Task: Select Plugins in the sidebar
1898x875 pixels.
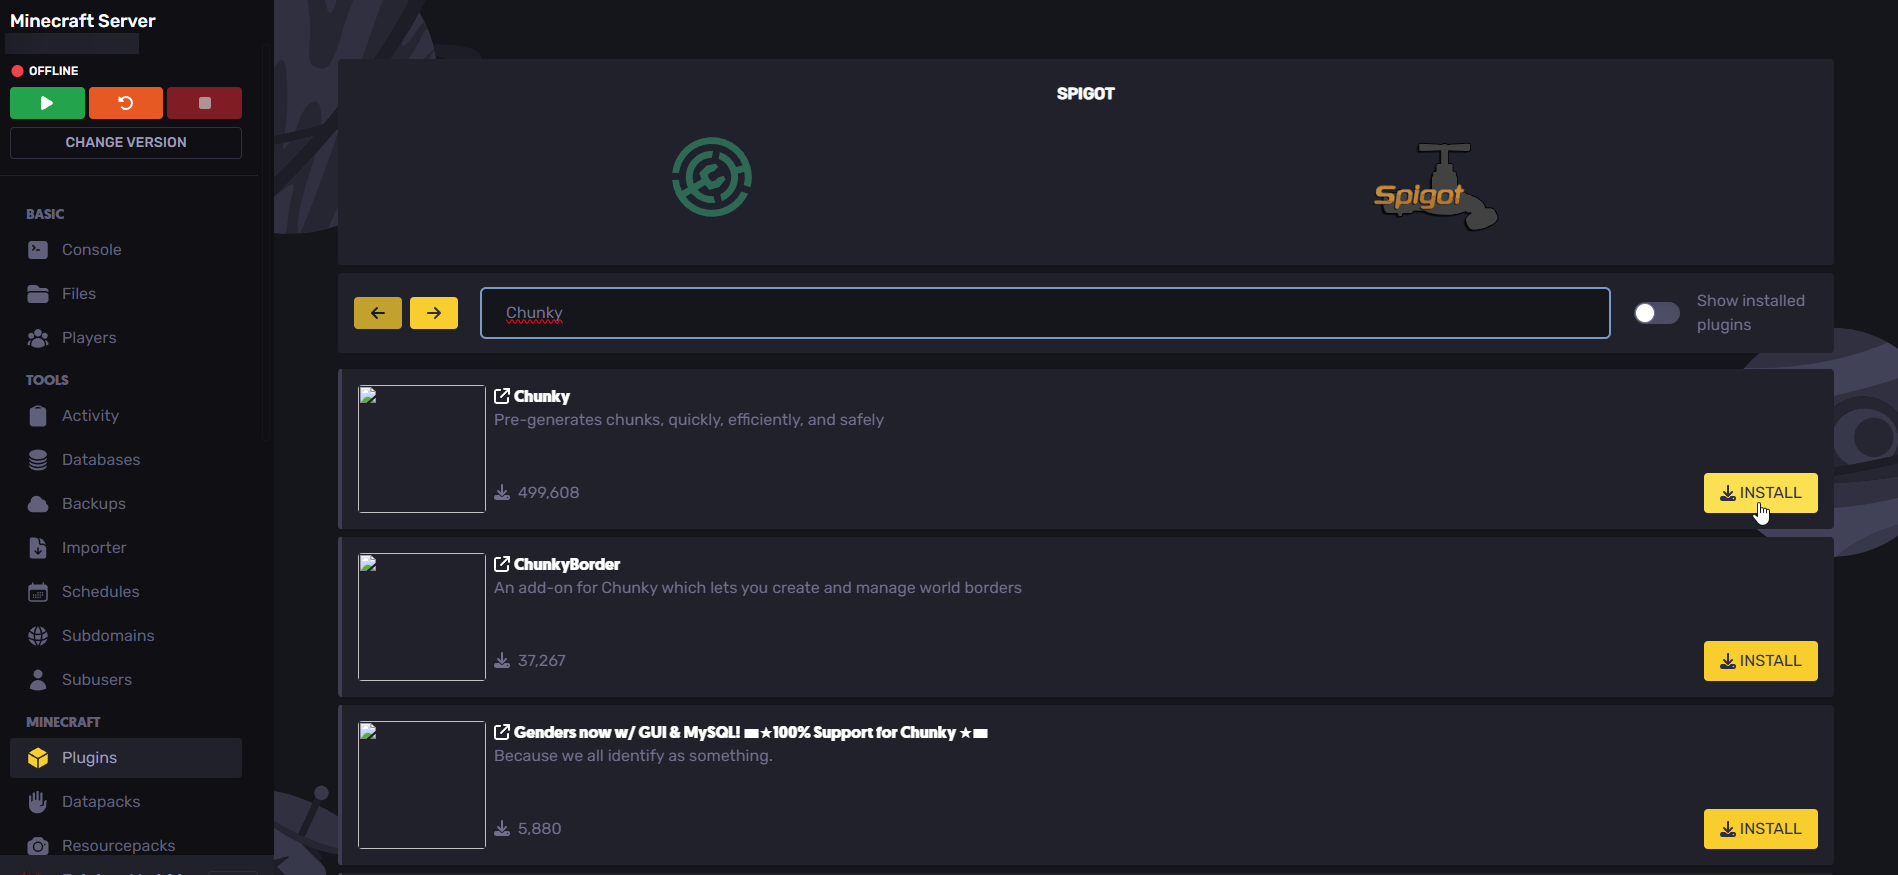Action: tap(126, 758)
